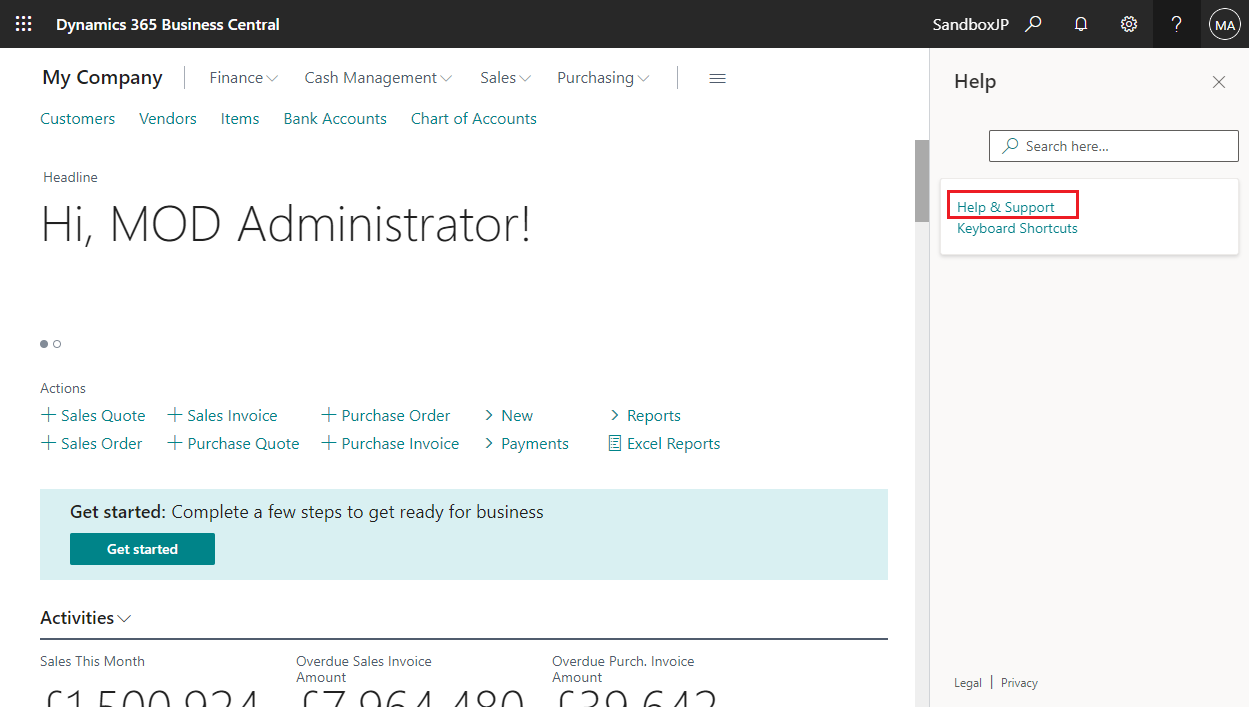The image size is (1249, 707).
Task: Open the Microsoft 365 app launcher grid
Action: pyautogui.click(x=23, y=23)
